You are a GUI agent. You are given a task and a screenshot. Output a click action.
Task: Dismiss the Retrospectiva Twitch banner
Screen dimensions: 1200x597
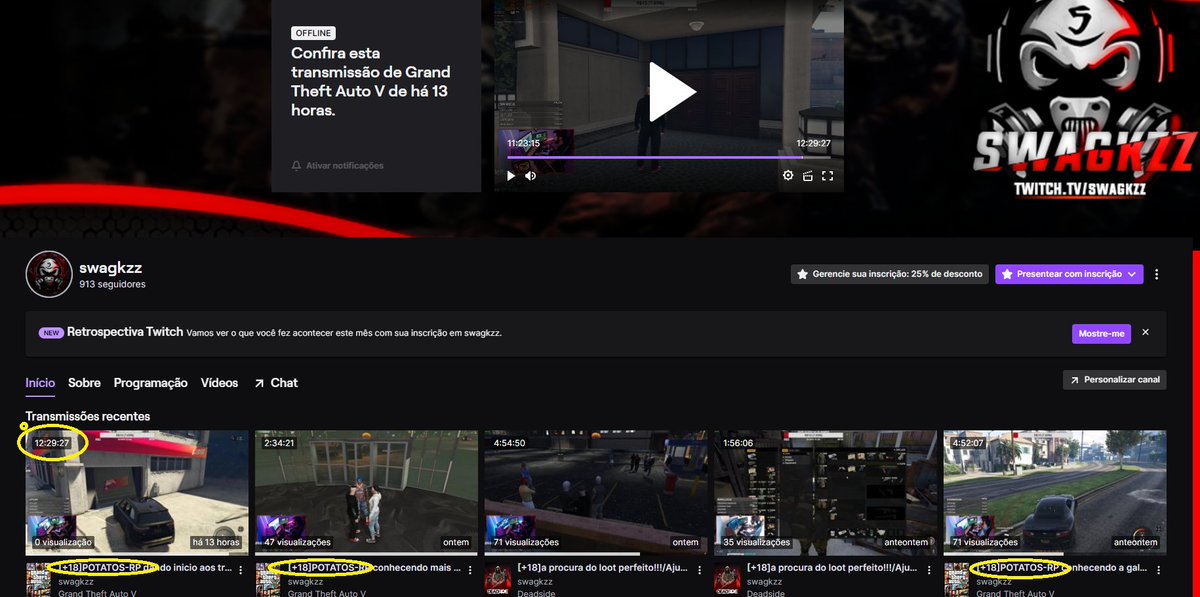click(1146, 332)
